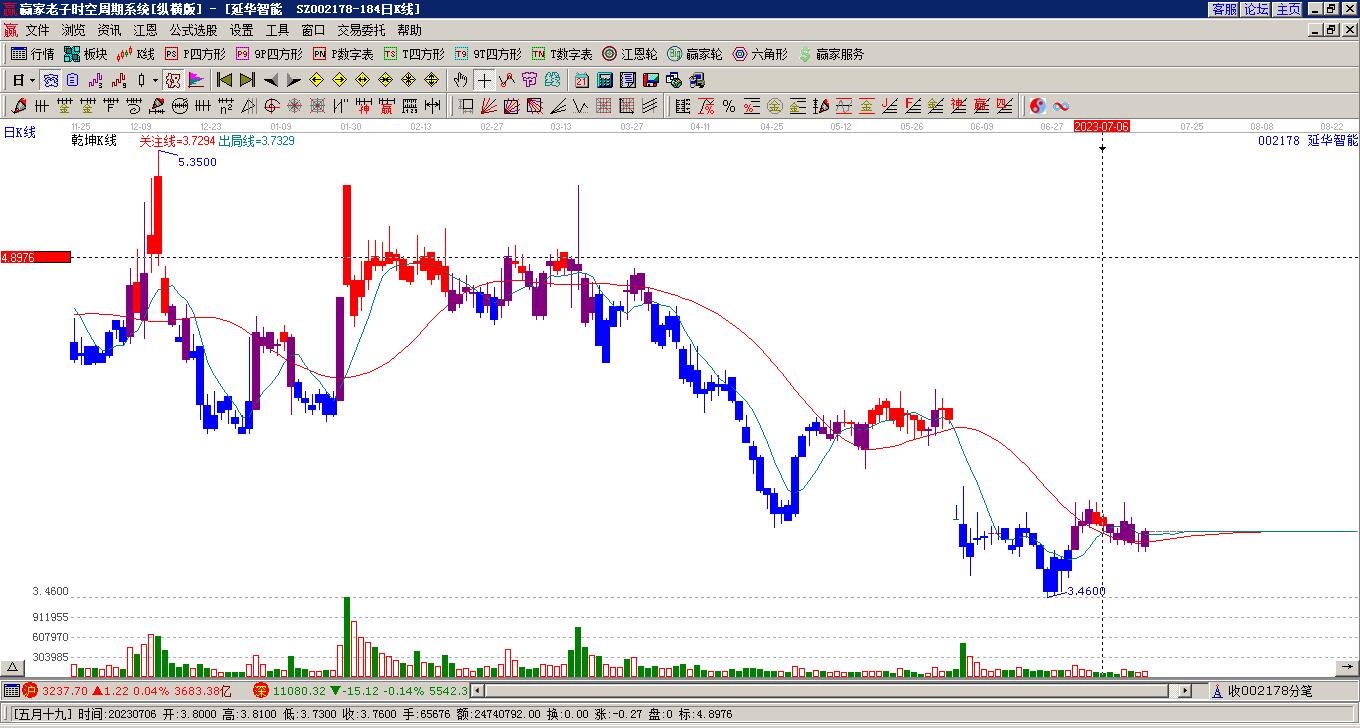Open the calculator icon

point(605,80)
